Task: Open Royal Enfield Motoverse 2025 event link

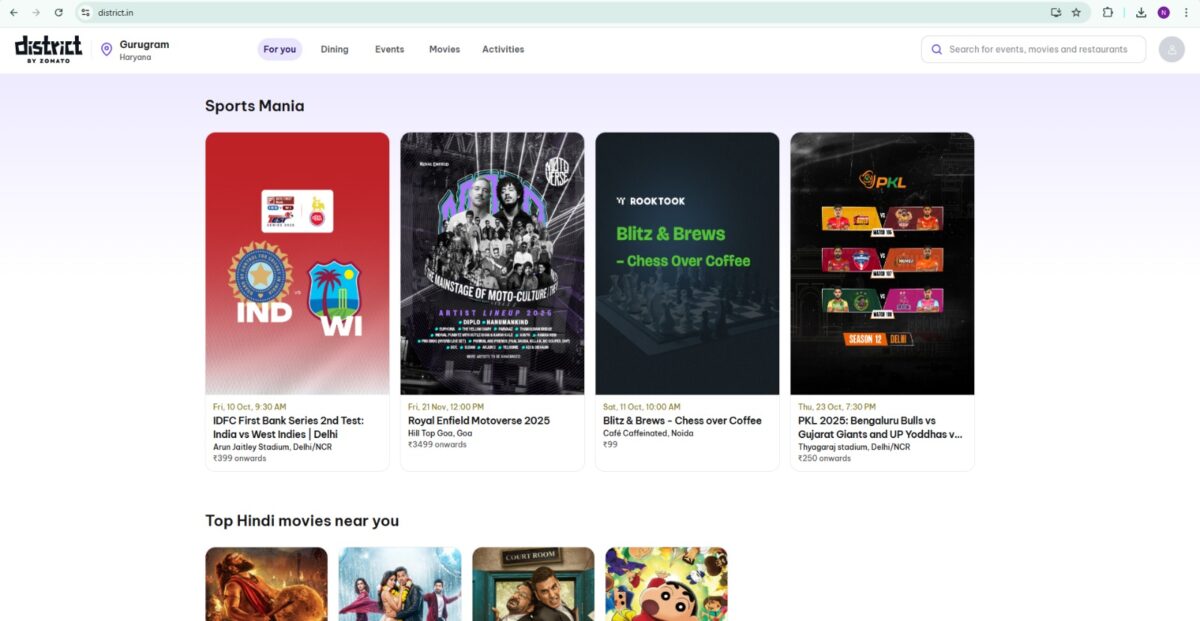Action: [478, 421]
